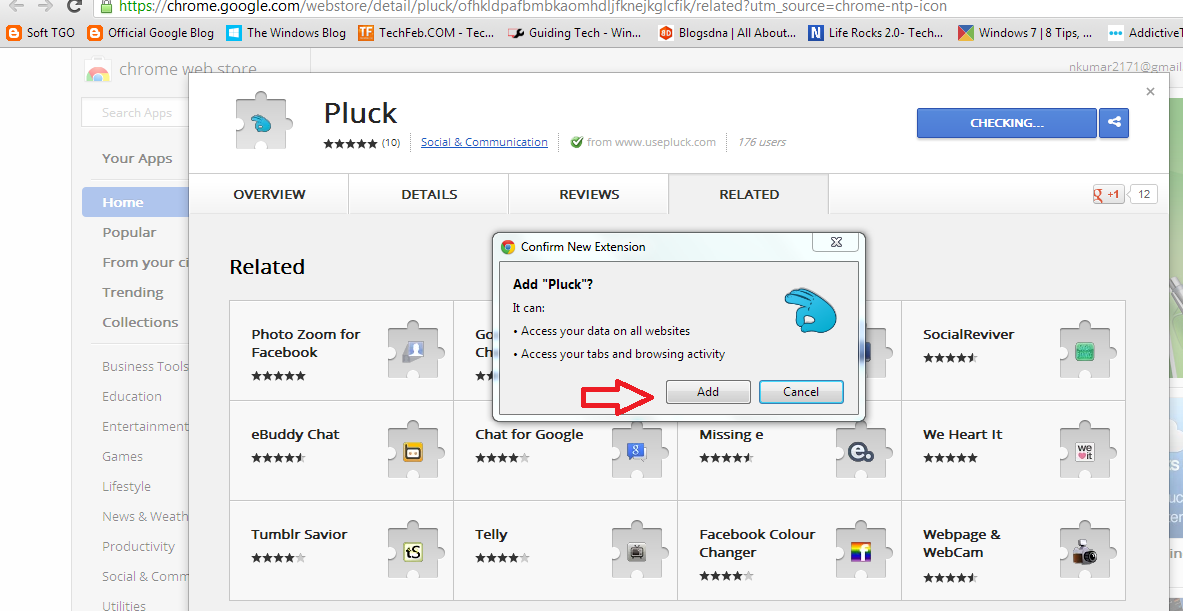Click the Search Apps input field
The width and height of the screenshot is (1183, 611).
[136, 112]
